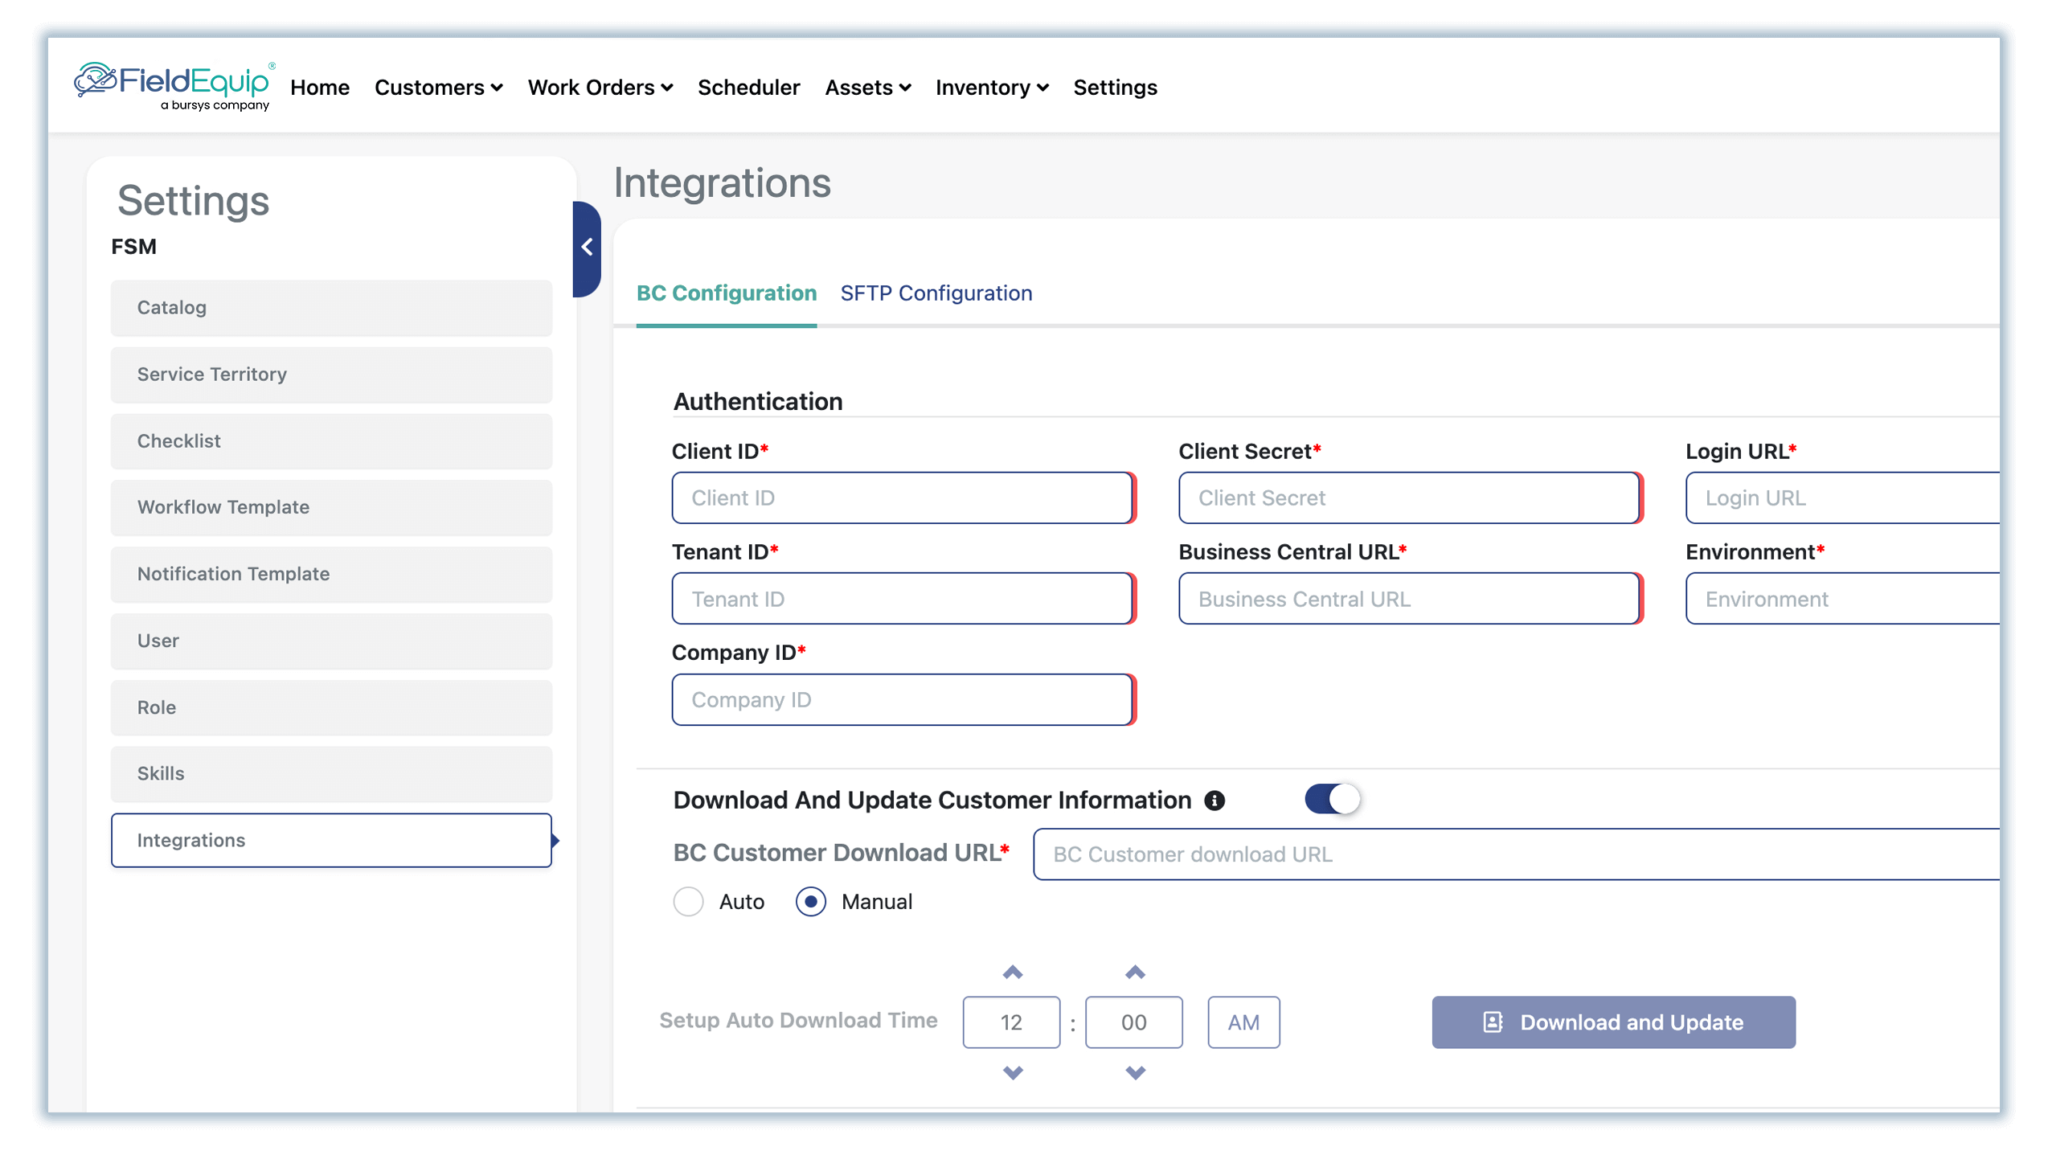The image size is (2048, 1151).
Task: Click the info icon beside Download And Update Customer Information
Action: pos(1215,799)
